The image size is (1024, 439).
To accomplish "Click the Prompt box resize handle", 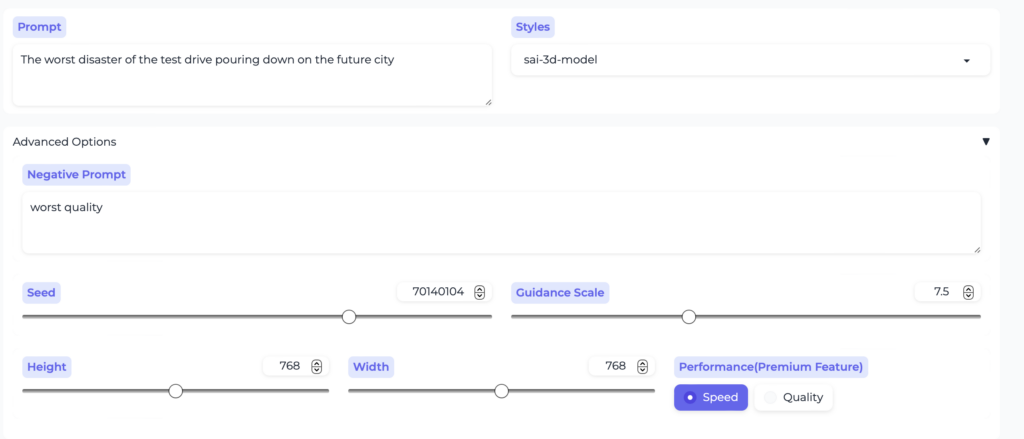I will pyautogui.click(x=487, y=101).
